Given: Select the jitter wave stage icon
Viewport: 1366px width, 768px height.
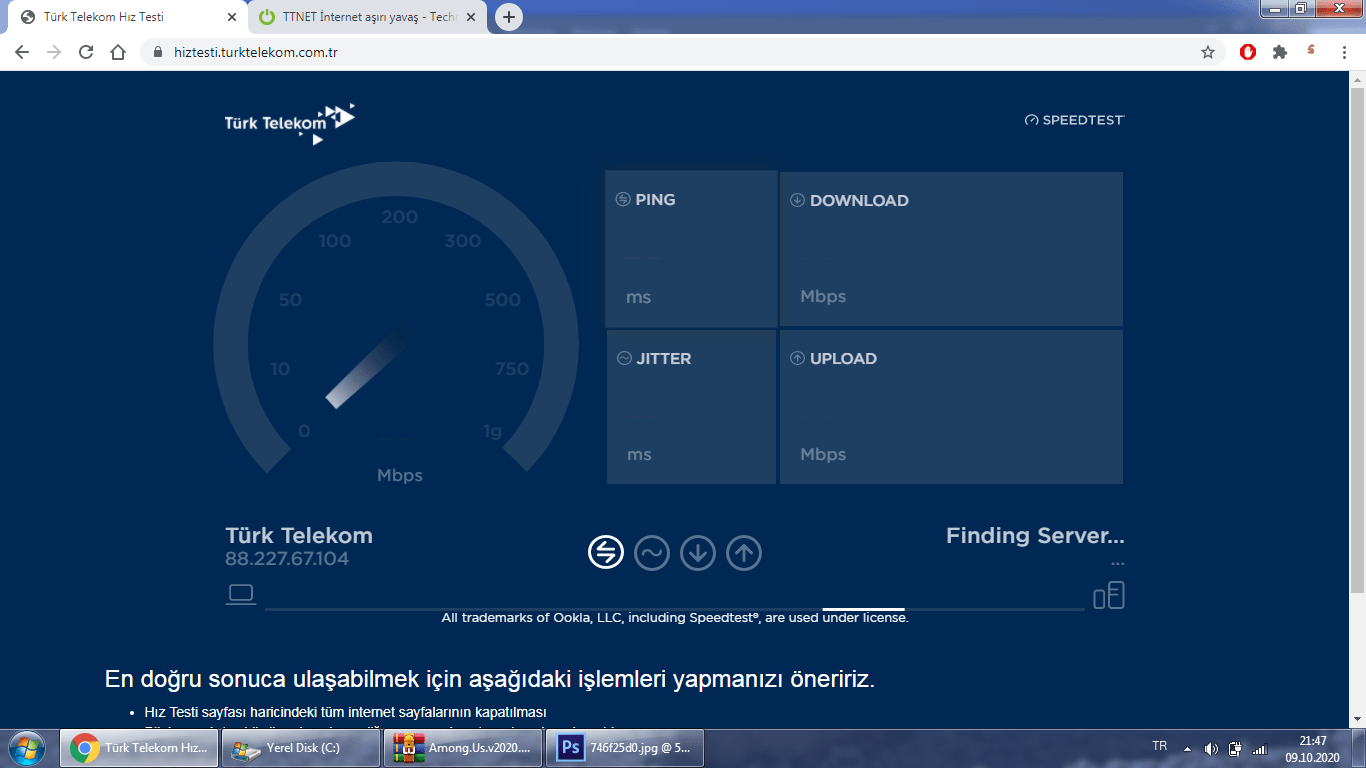Looking at the screenshot, I should tap(652, 552).
